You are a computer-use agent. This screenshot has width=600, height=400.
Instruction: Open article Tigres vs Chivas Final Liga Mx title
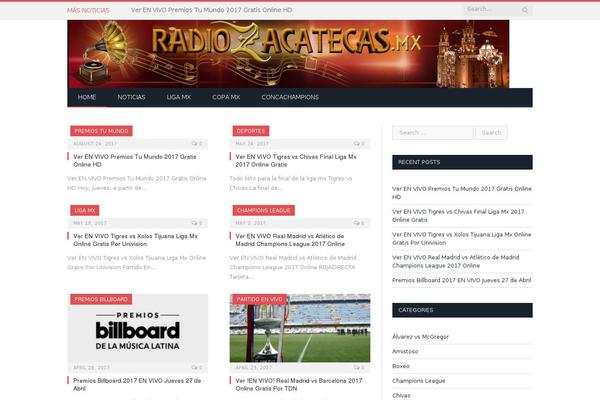(x=296, y=160)
